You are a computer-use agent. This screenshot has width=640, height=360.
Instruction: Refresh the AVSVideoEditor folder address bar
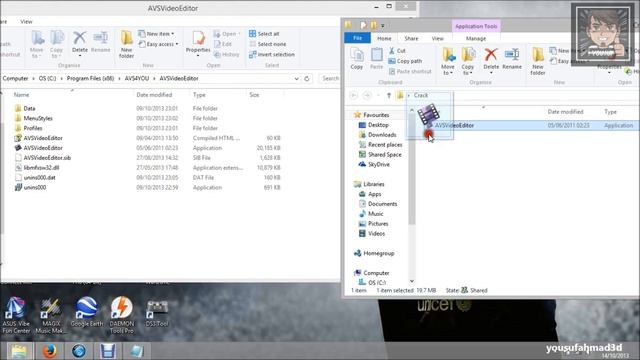coord(307,78)
